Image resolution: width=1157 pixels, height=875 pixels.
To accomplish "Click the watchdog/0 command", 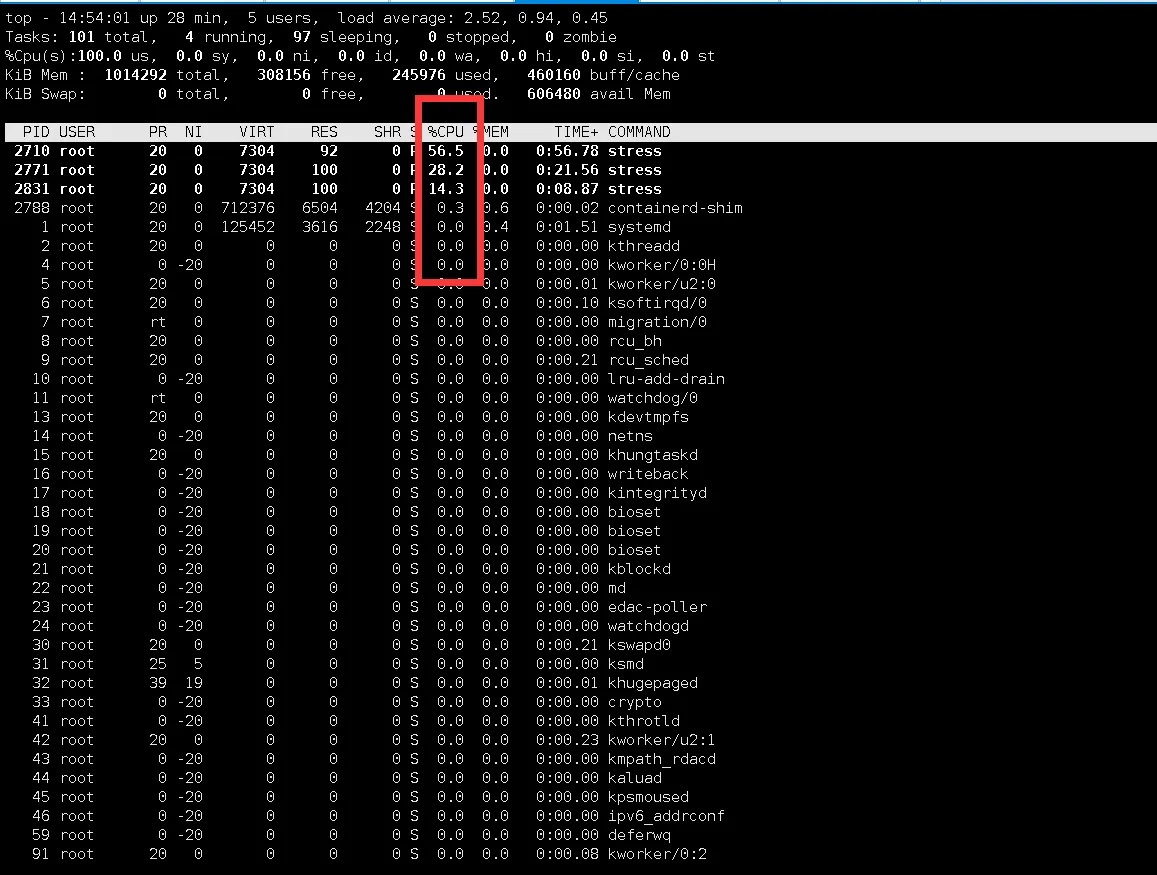I will tap(653, 398).
